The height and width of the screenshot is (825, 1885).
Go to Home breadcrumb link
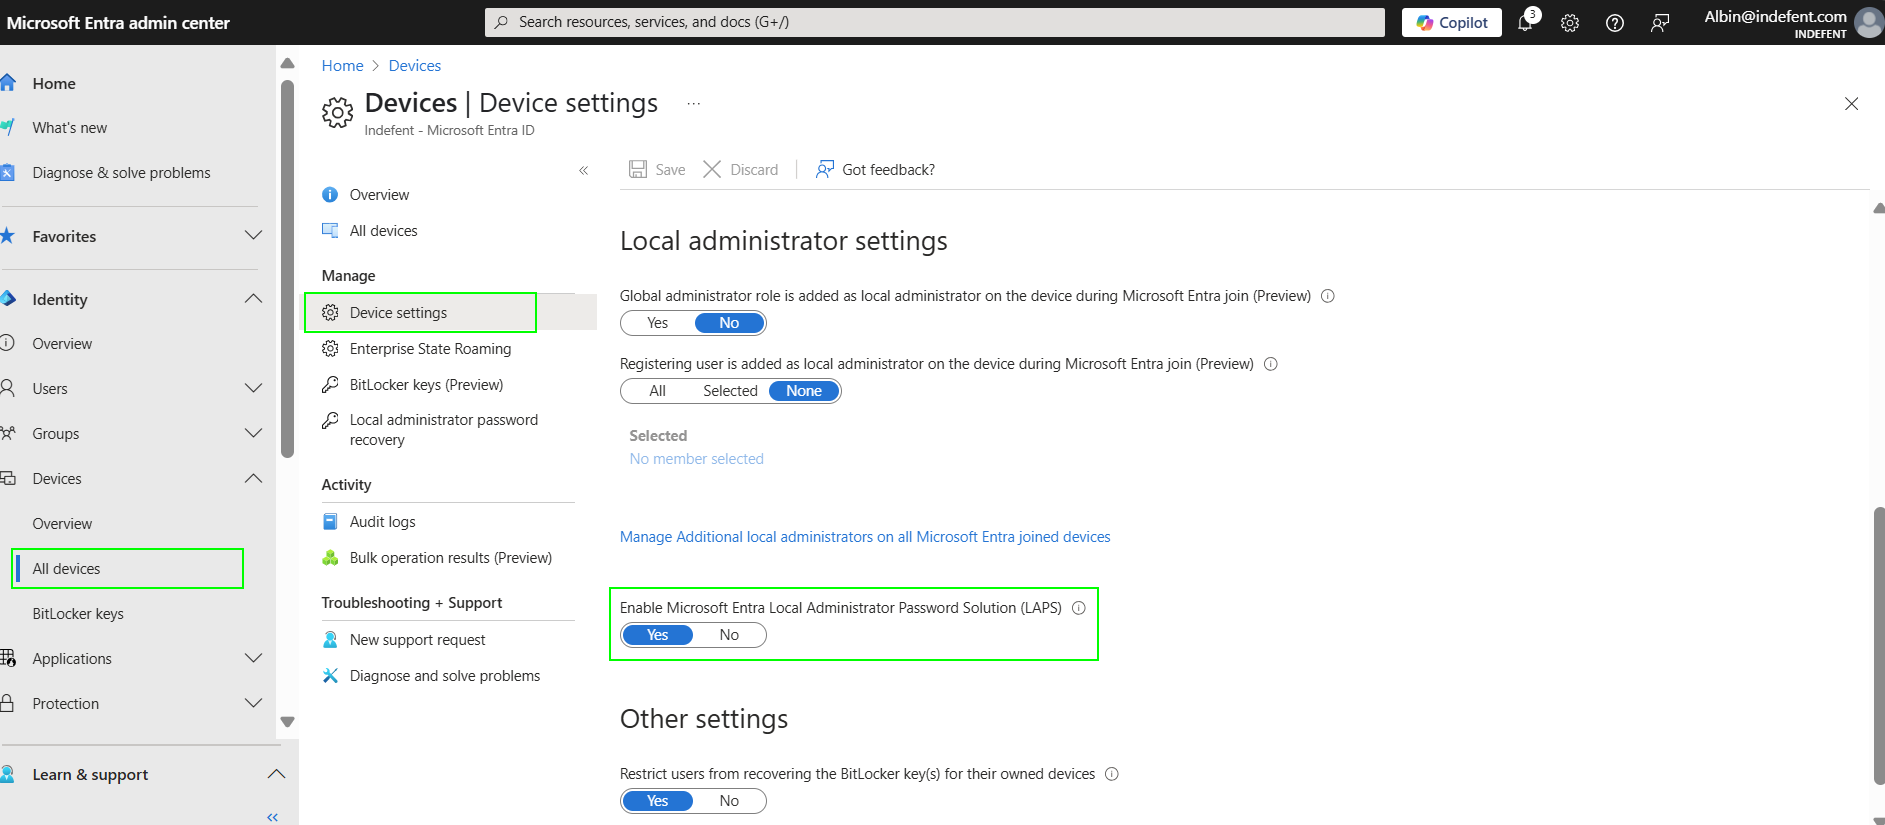tap(342, 66)
